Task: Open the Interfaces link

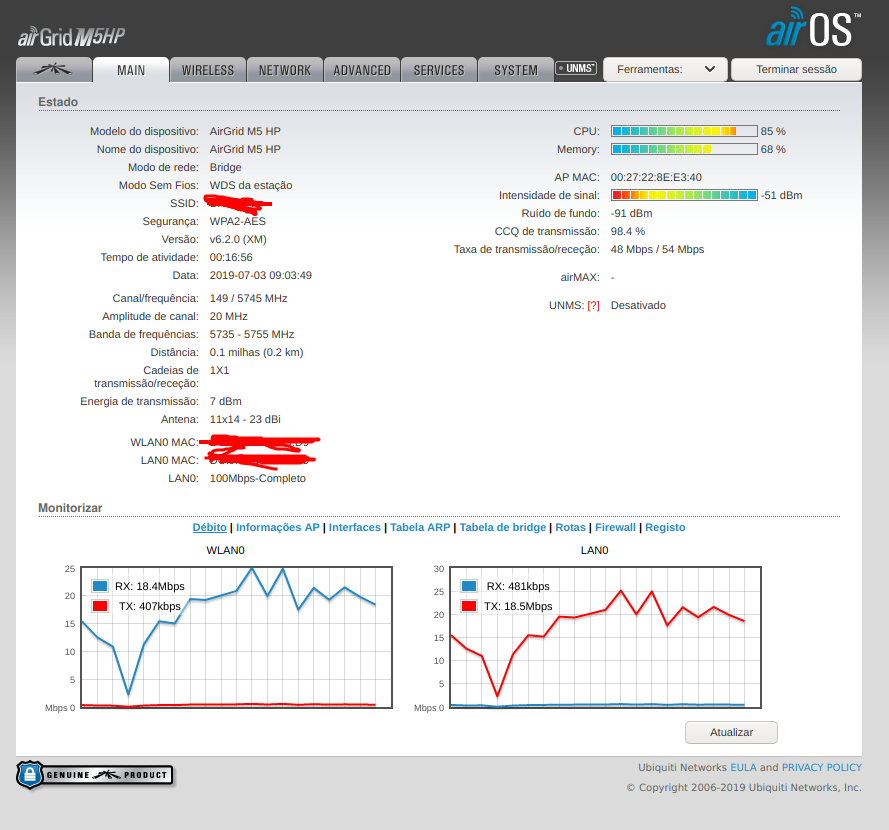Action: point(354,527)
